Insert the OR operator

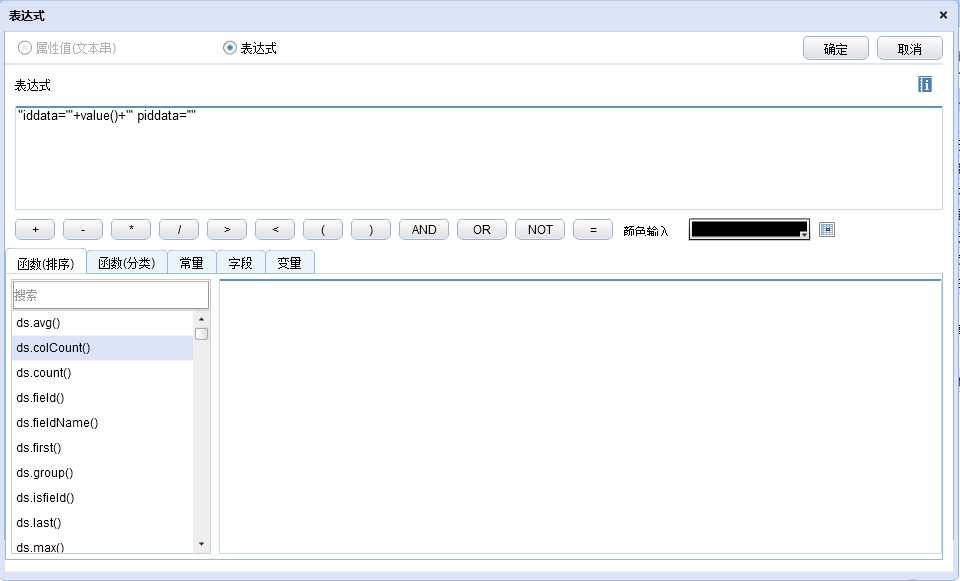pos(482,230)
